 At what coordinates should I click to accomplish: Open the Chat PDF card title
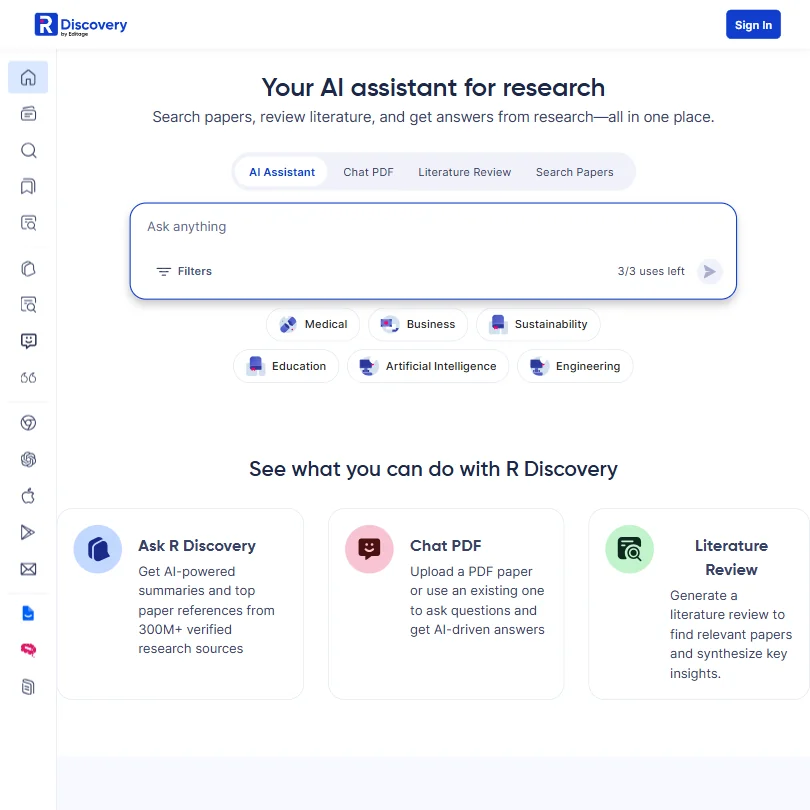445,546
